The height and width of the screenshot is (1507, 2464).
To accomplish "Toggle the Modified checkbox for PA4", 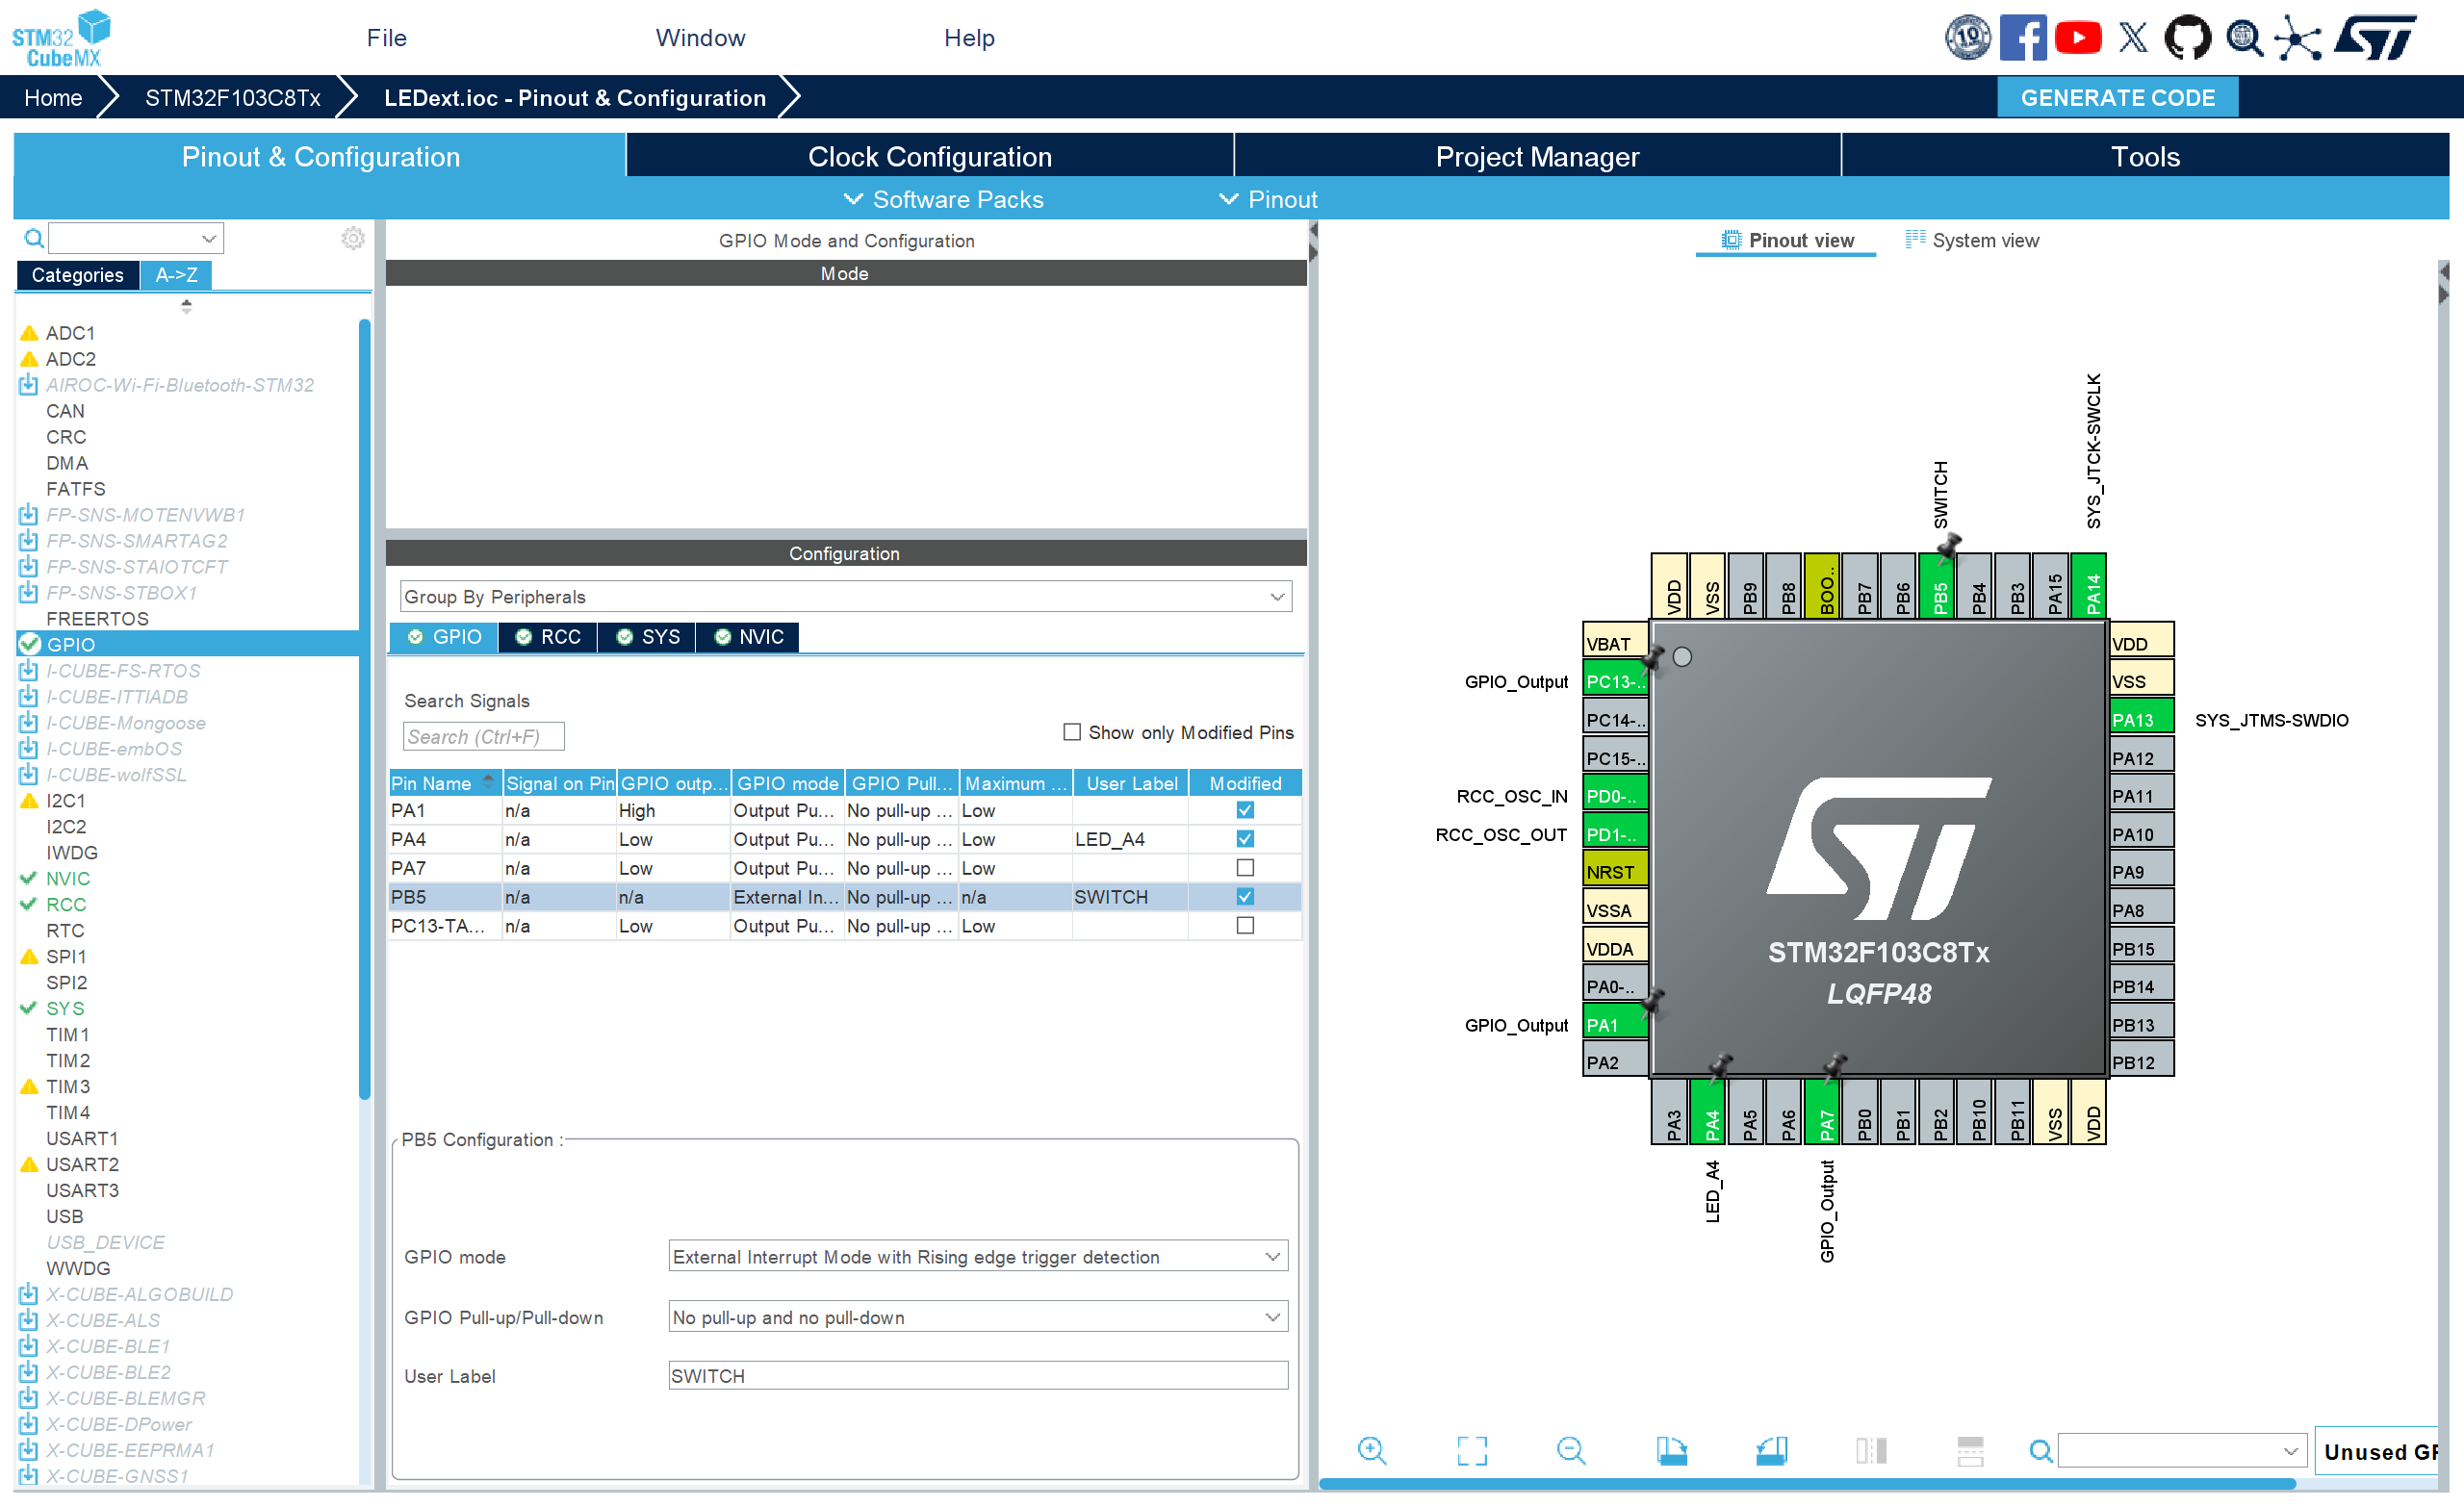I will (x=1245, y=839).
